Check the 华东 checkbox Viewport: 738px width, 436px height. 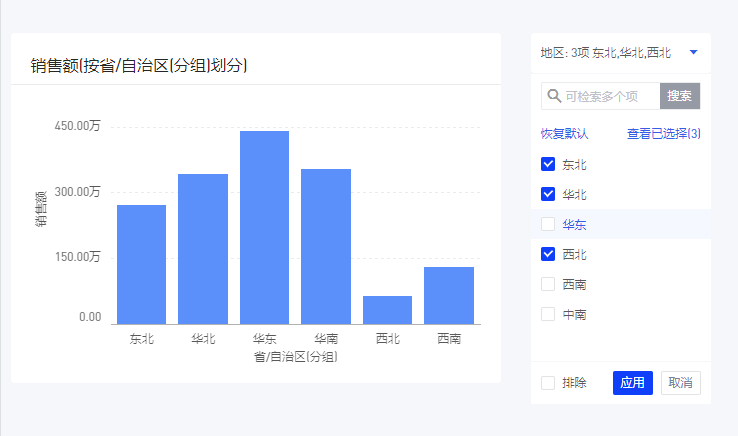(x=547, y=224)
